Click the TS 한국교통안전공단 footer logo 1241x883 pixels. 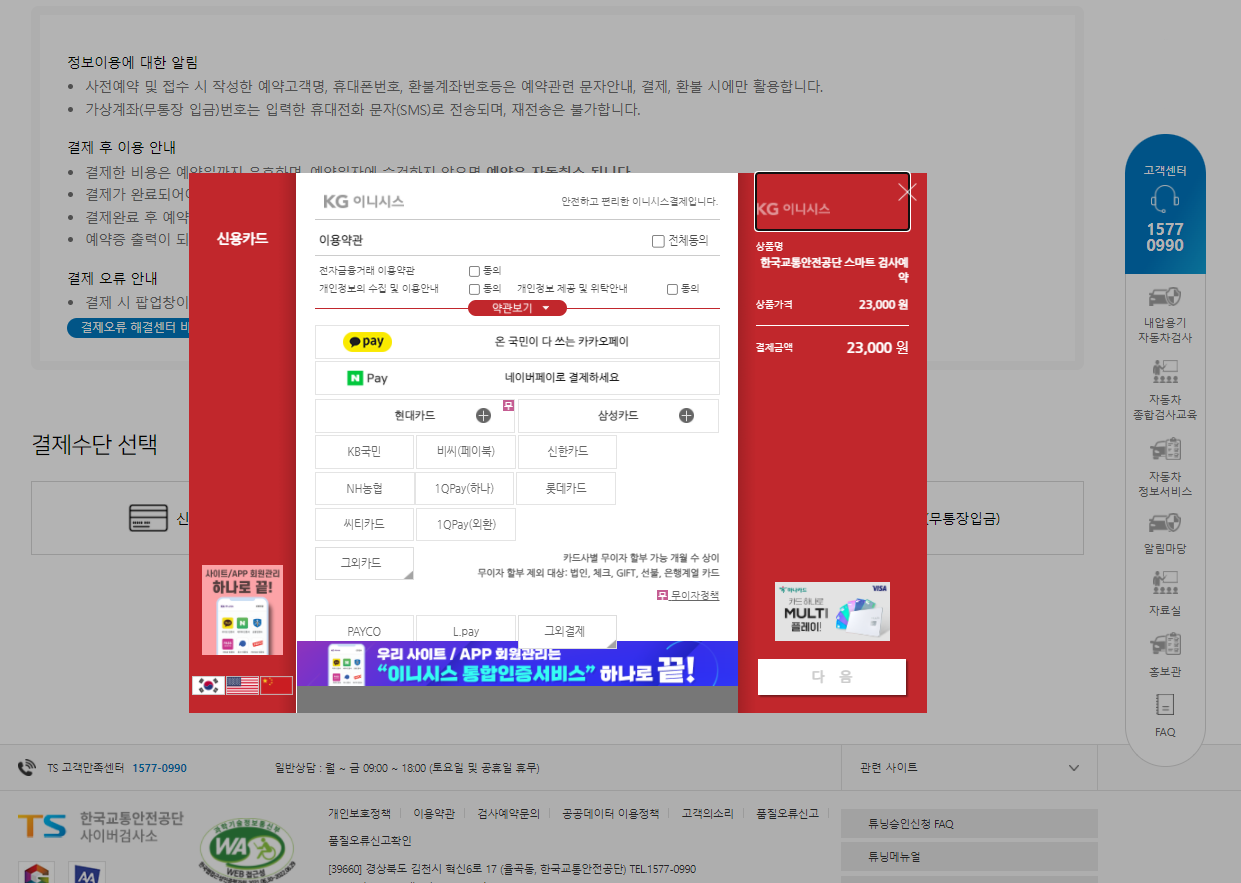click(100, 826)
